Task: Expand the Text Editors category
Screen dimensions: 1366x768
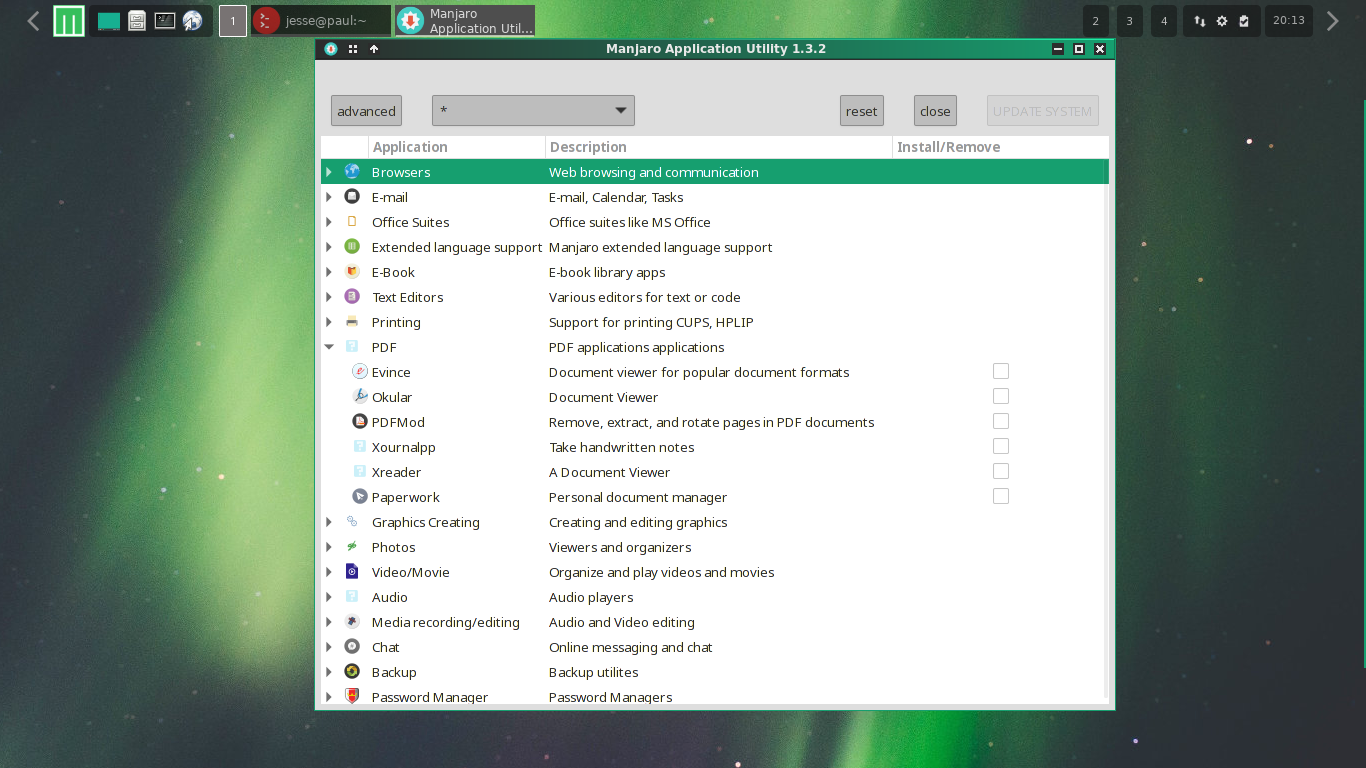Action: click(329, 297)
